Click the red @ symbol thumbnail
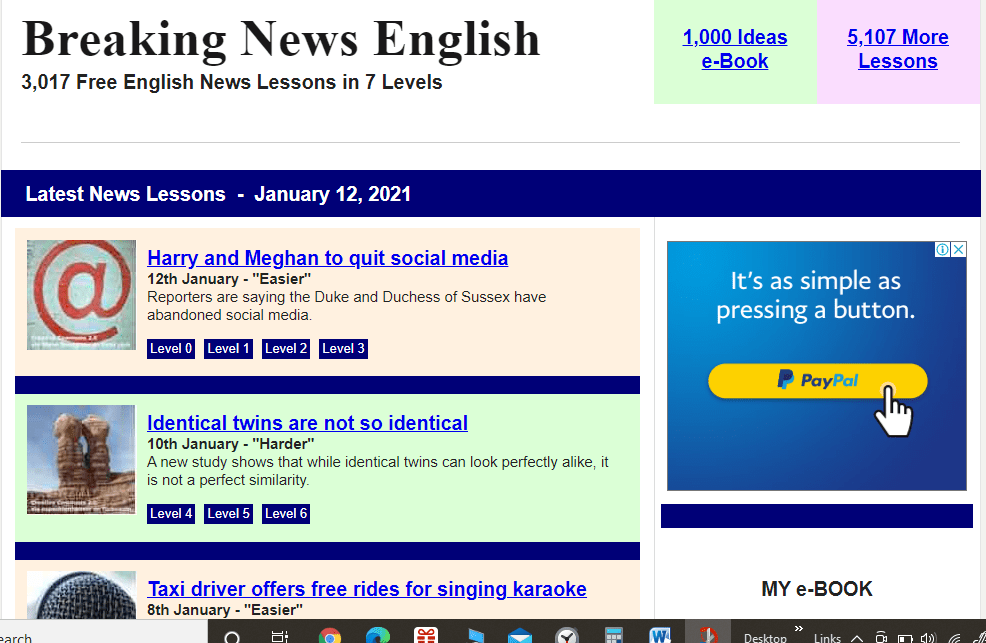986x643 pixels. (x=81, y=295)
